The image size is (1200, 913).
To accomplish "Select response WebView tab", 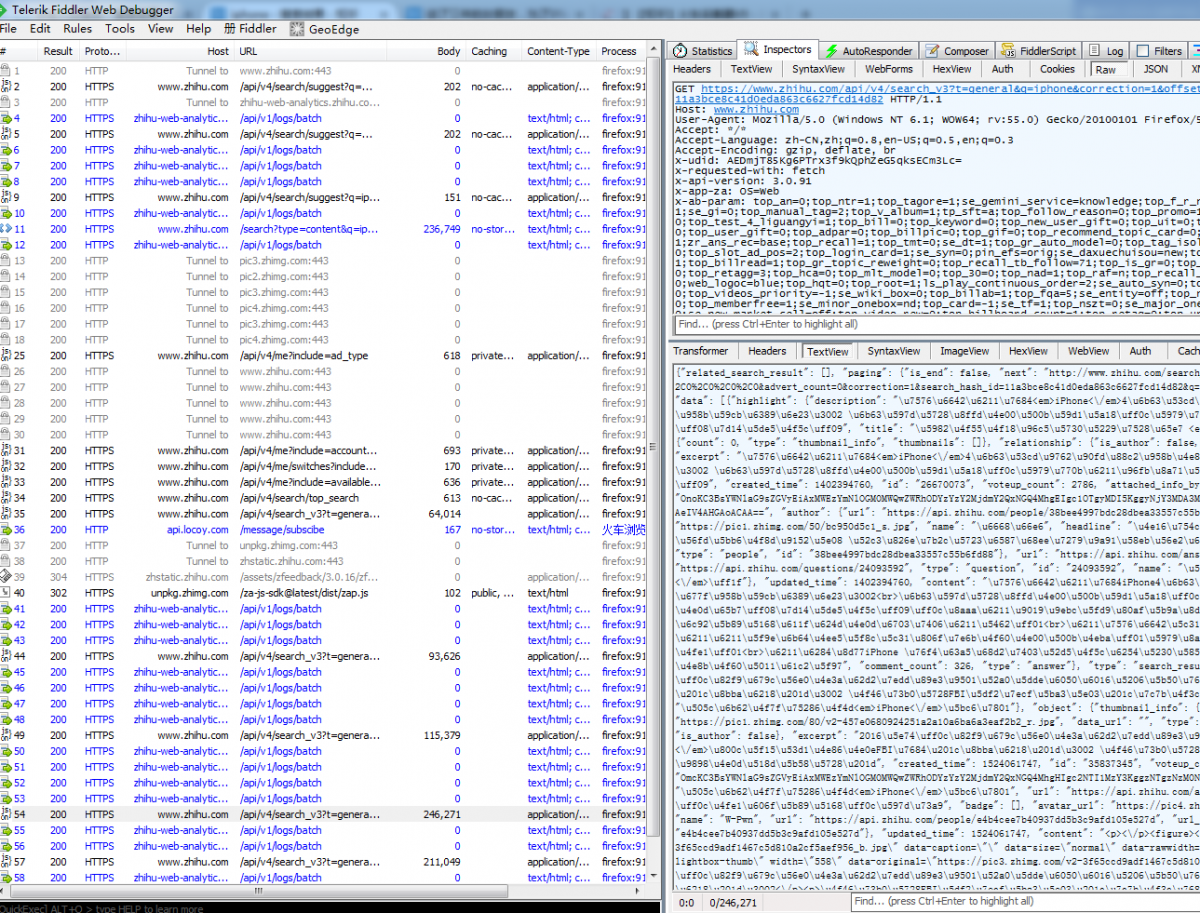I will click(1089, 351).
